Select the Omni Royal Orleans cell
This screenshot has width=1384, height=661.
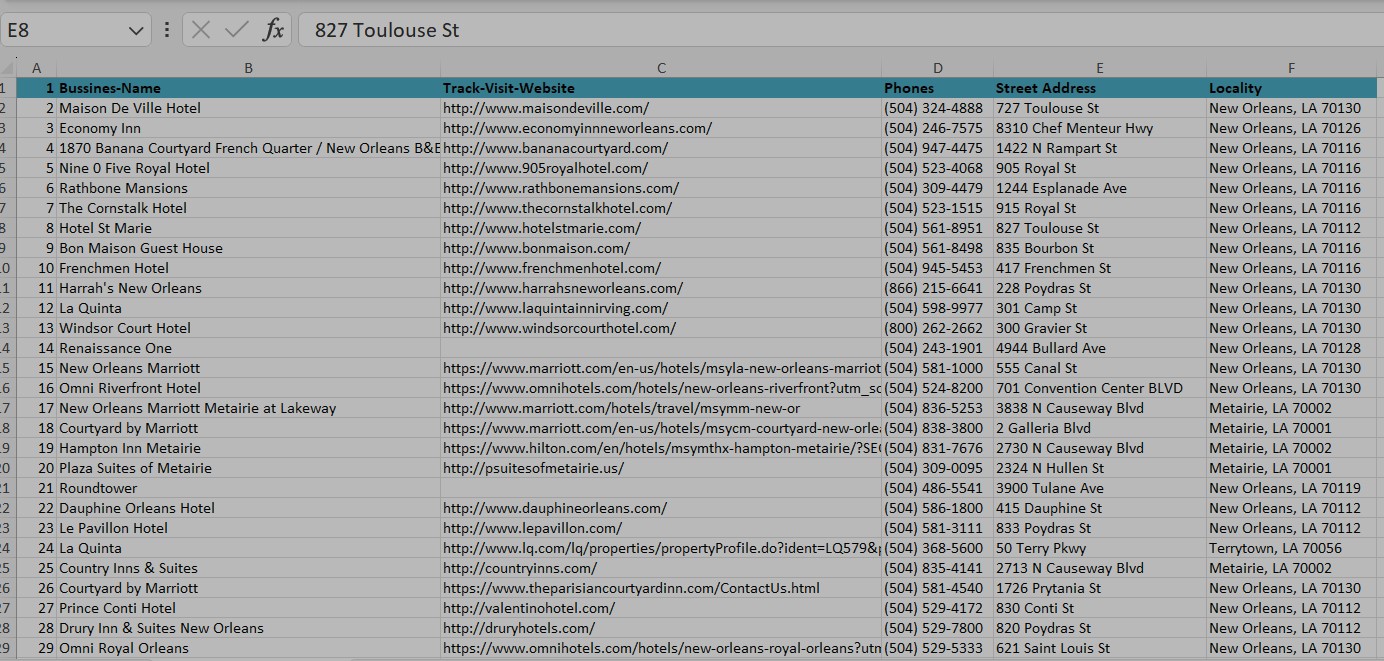coord(249,648)
